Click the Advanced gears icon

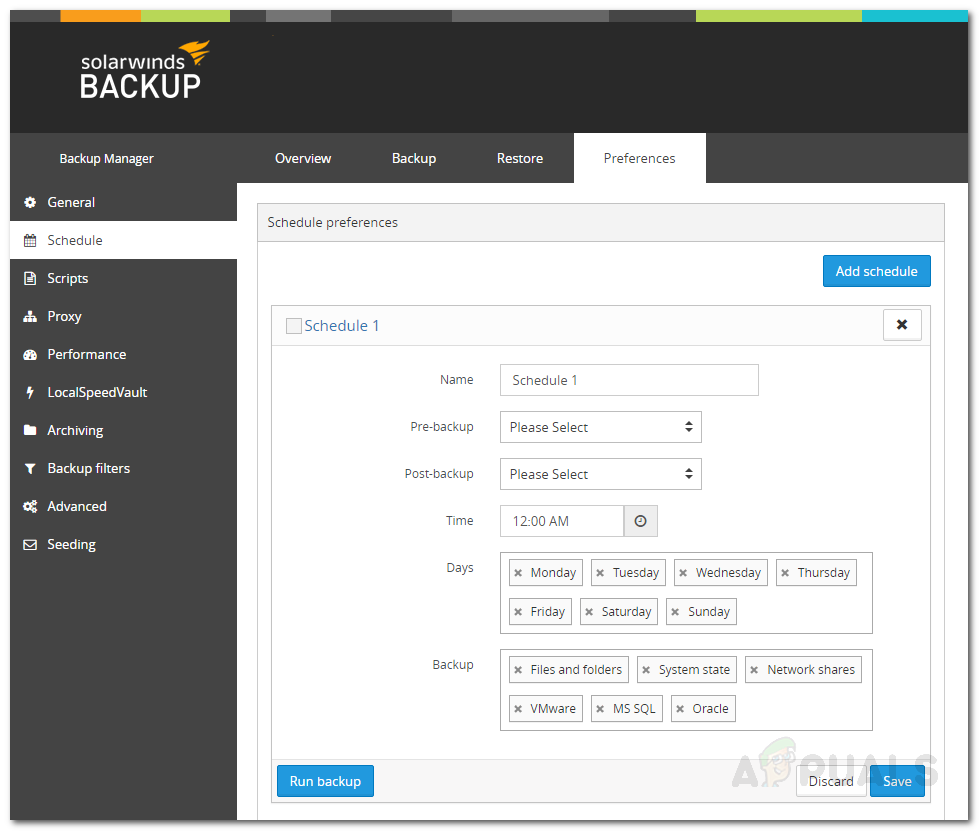[x=30, y=506]
